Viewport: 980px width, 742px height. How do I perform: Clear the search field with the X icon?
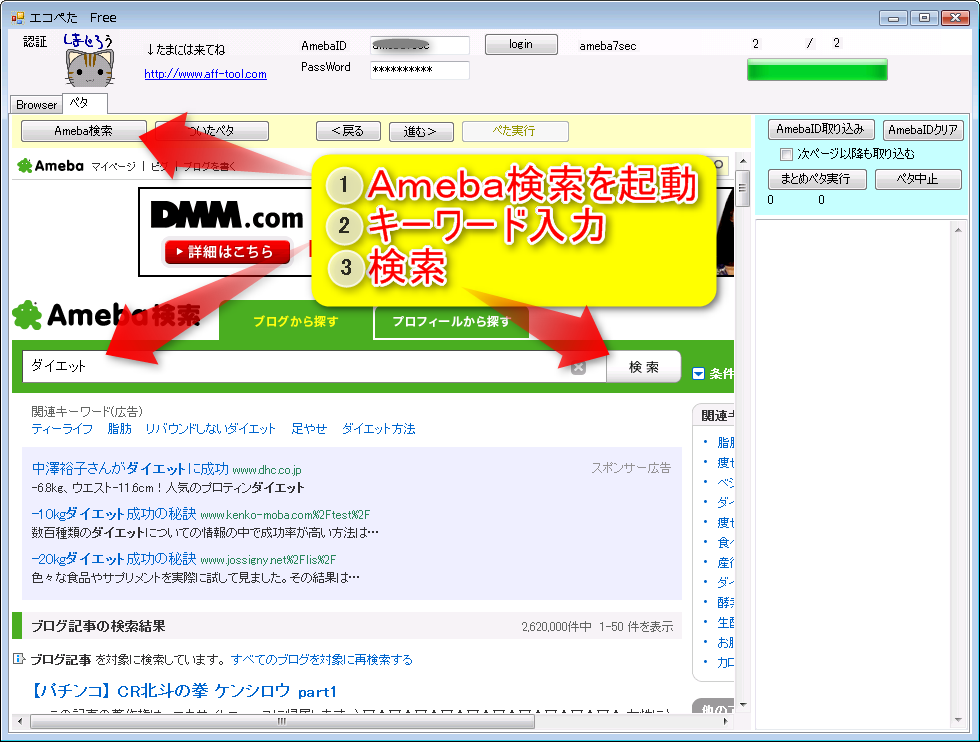point(578,367)
